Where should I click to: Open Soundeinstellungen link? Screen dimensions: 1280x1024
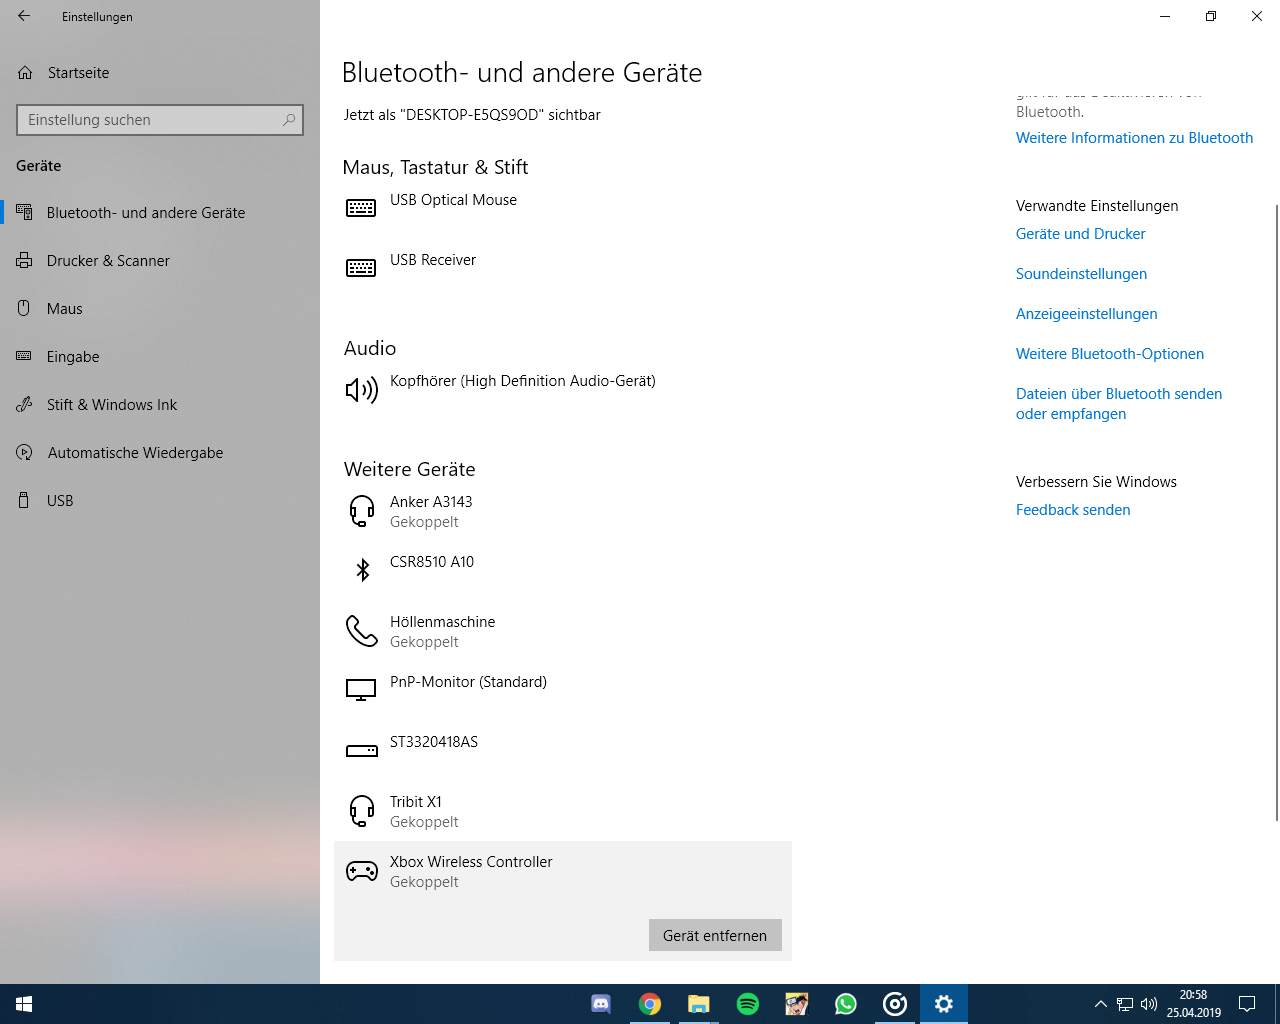(x=1081, y=274)
